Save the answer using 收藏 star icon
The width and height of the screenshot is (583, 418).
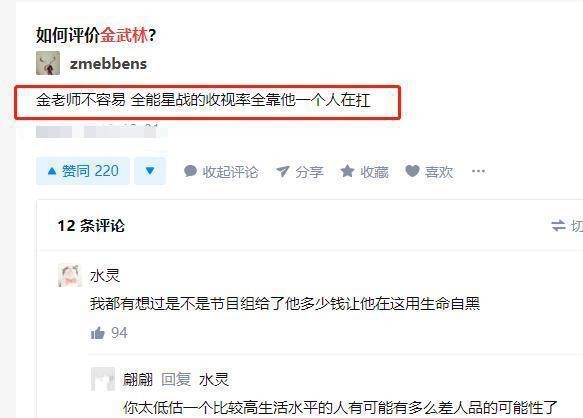pos(347,171)
